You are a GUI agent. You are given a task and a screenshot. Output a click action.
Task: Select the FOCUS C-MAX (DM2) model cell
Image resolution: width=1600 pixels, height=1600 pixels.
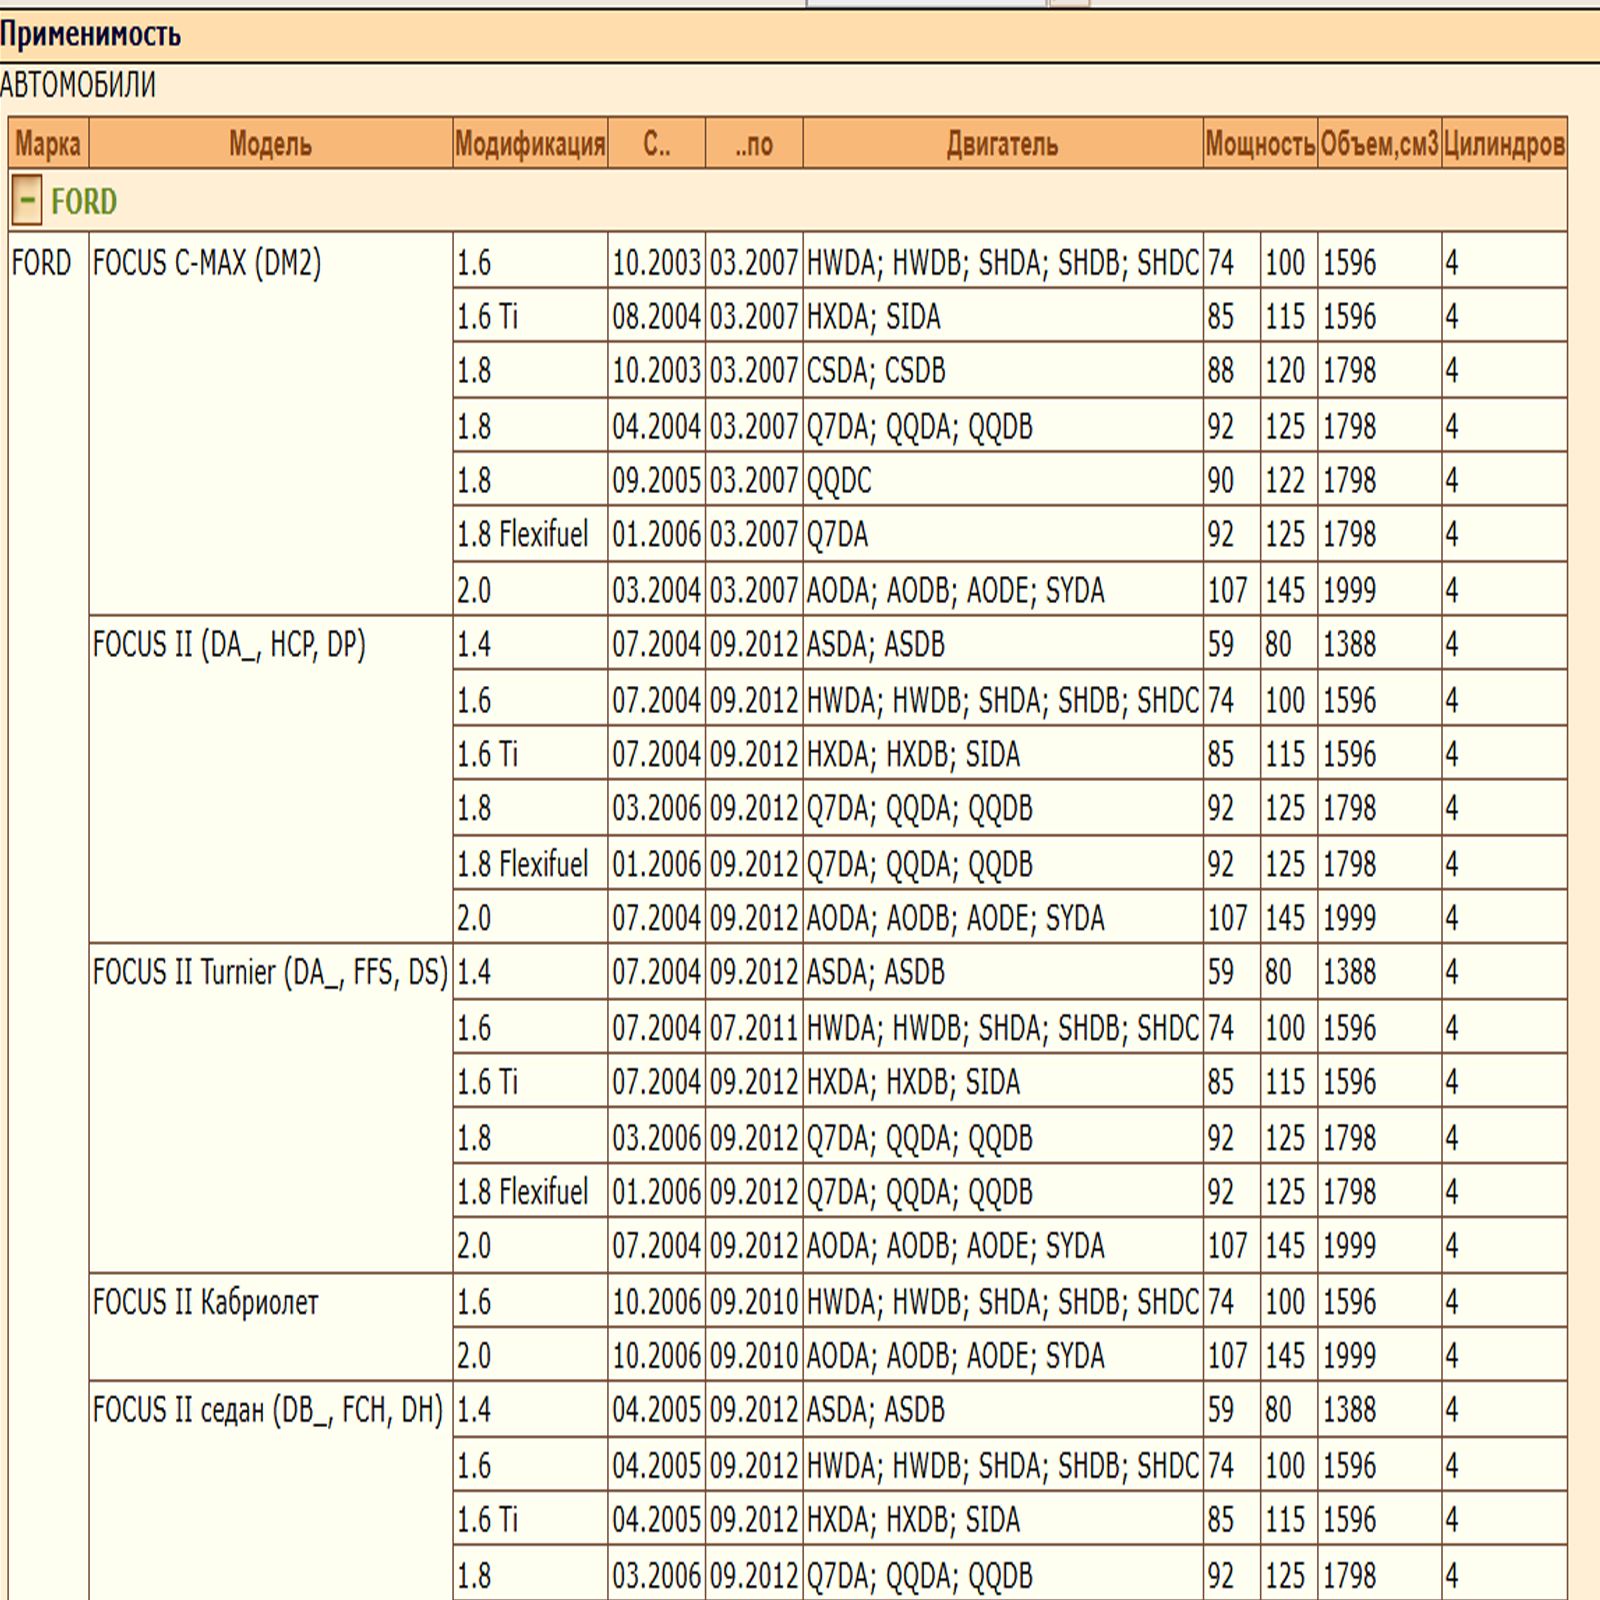[207, 263]
